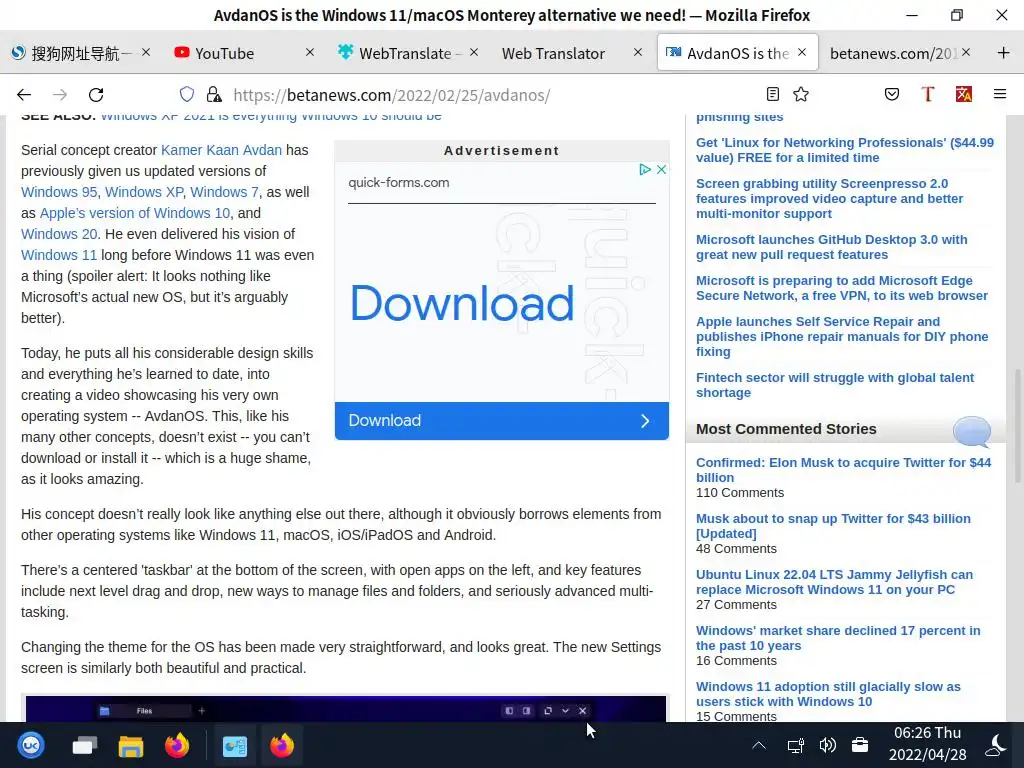Open a new tab
Viewport: 1024px width, 768px height.
coord(1004,52)
